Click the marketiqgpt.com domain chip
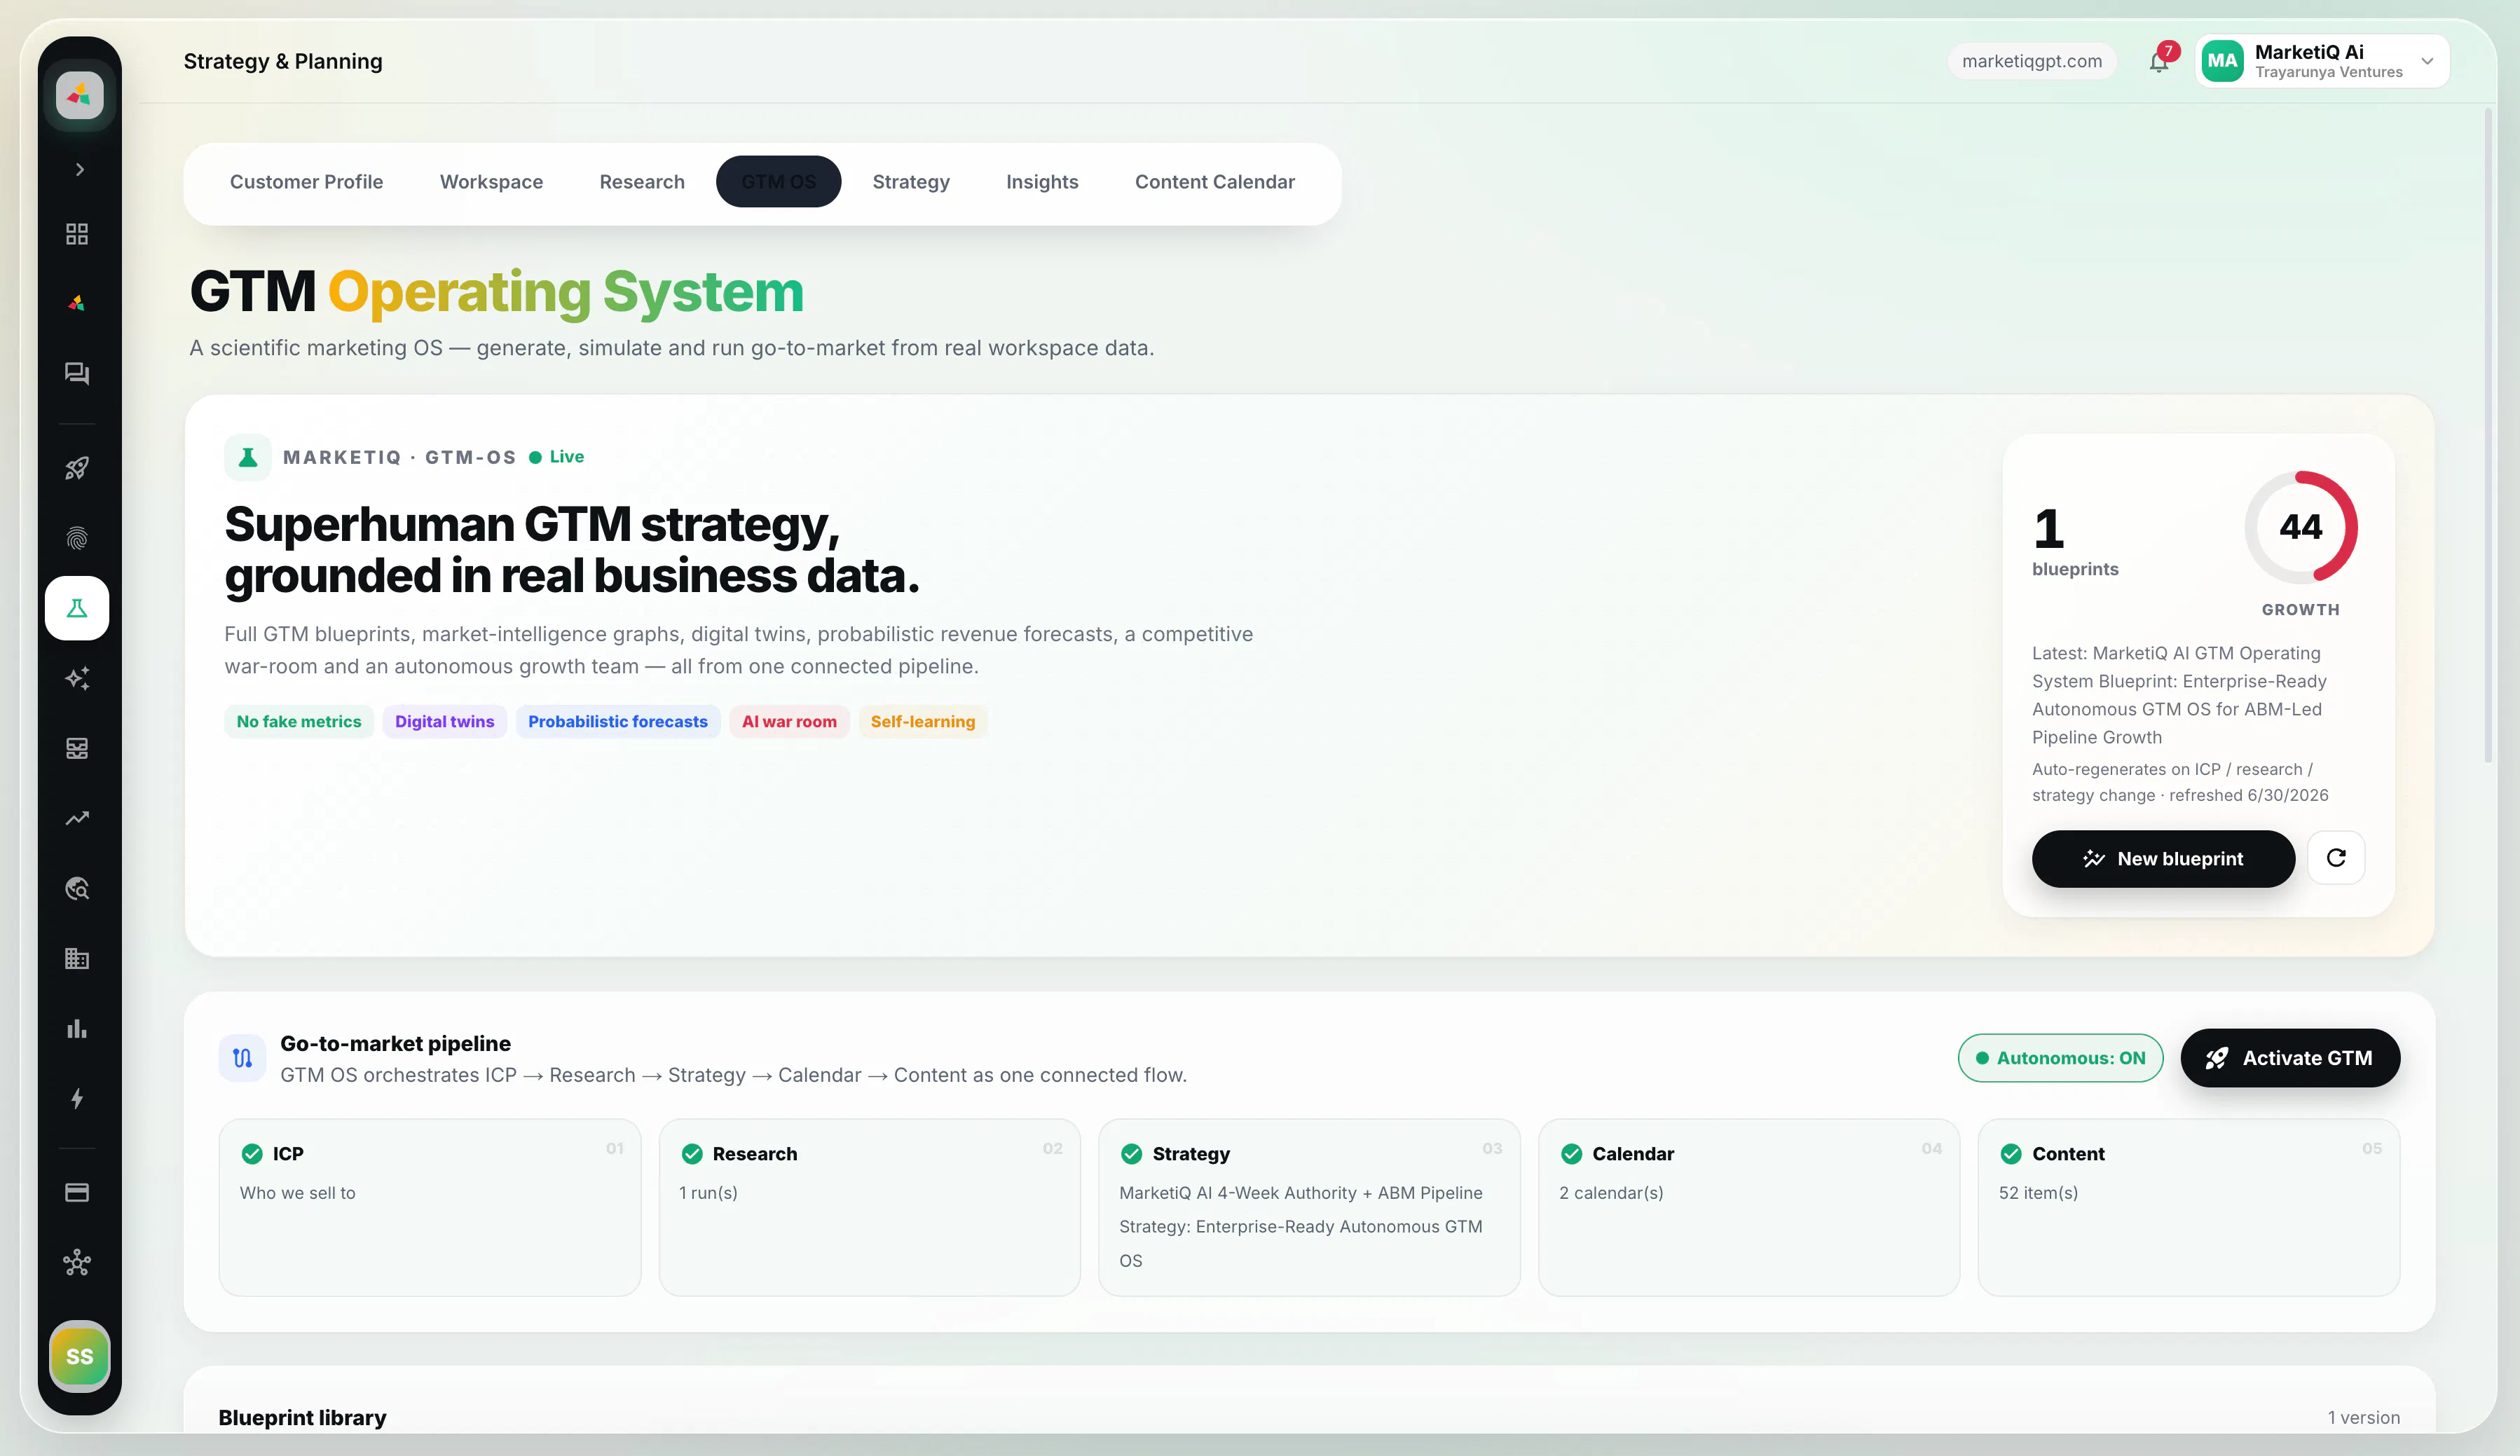This screenshot has height=1456, width=2520. click(x=2032, y=61)
